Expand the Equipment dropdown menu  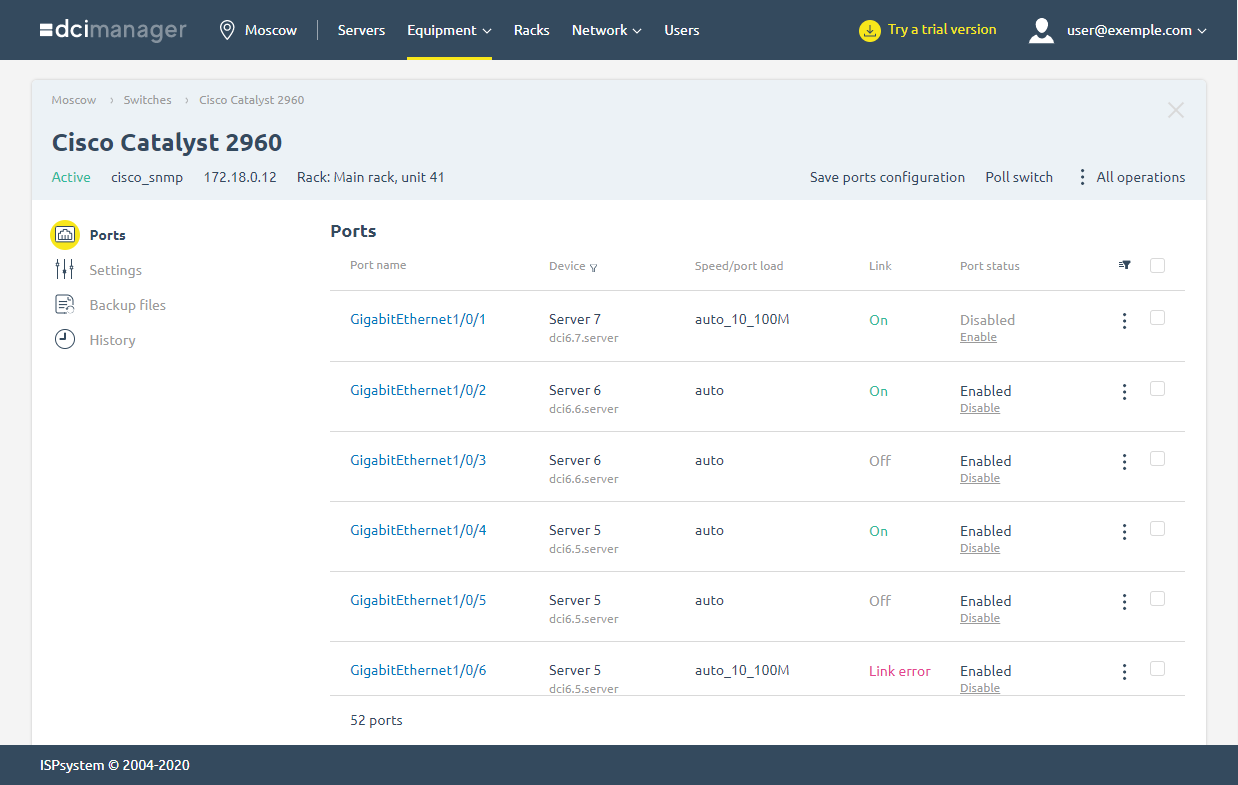(x=449, y=30)
